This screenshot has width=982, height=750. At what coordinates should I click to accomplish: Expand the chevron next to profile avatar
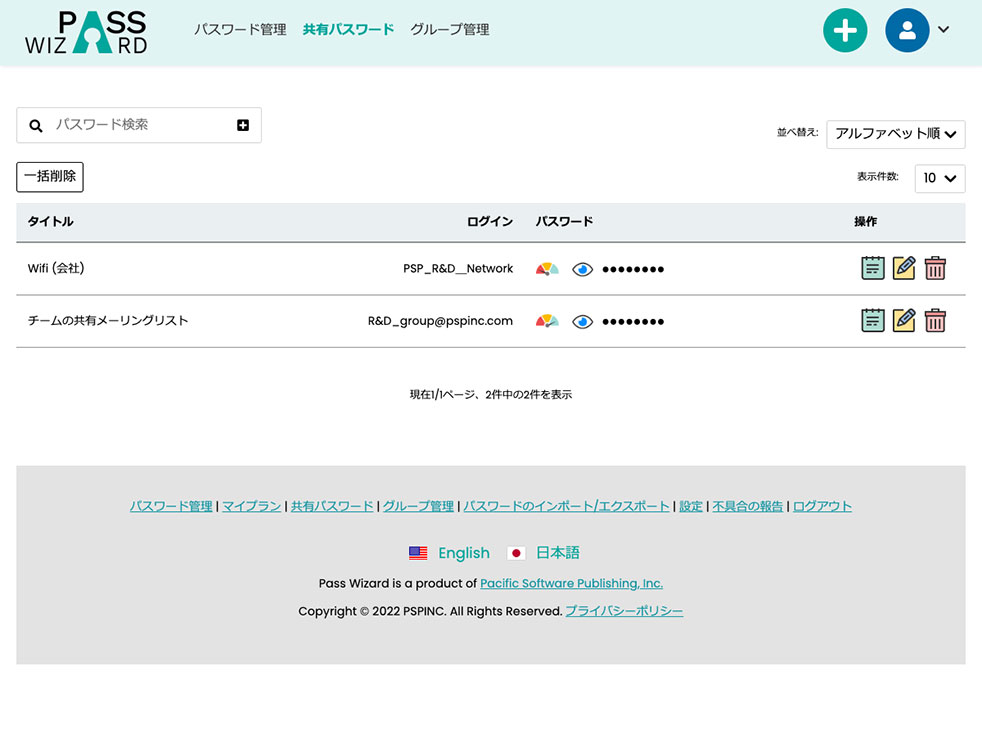pyautogui.click(x=944, y=29)
